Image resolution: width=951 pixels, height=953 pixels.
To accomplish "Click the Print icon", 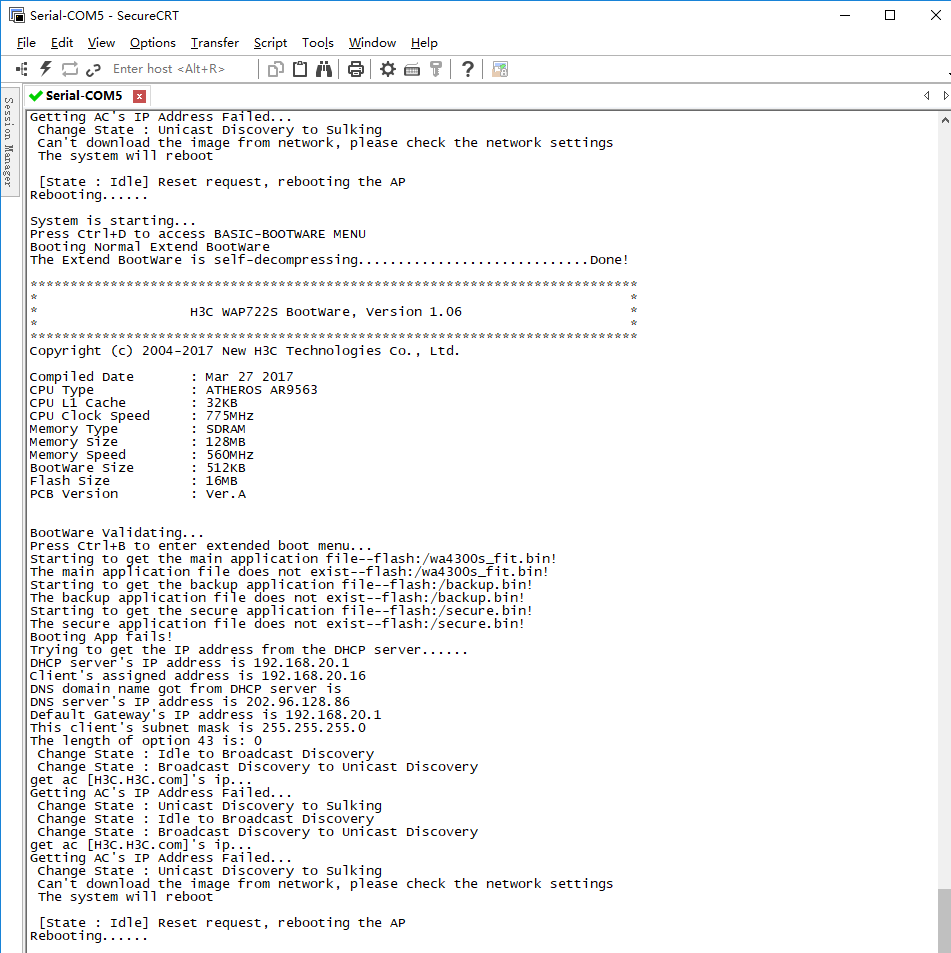I will click(x=355, y=69).
